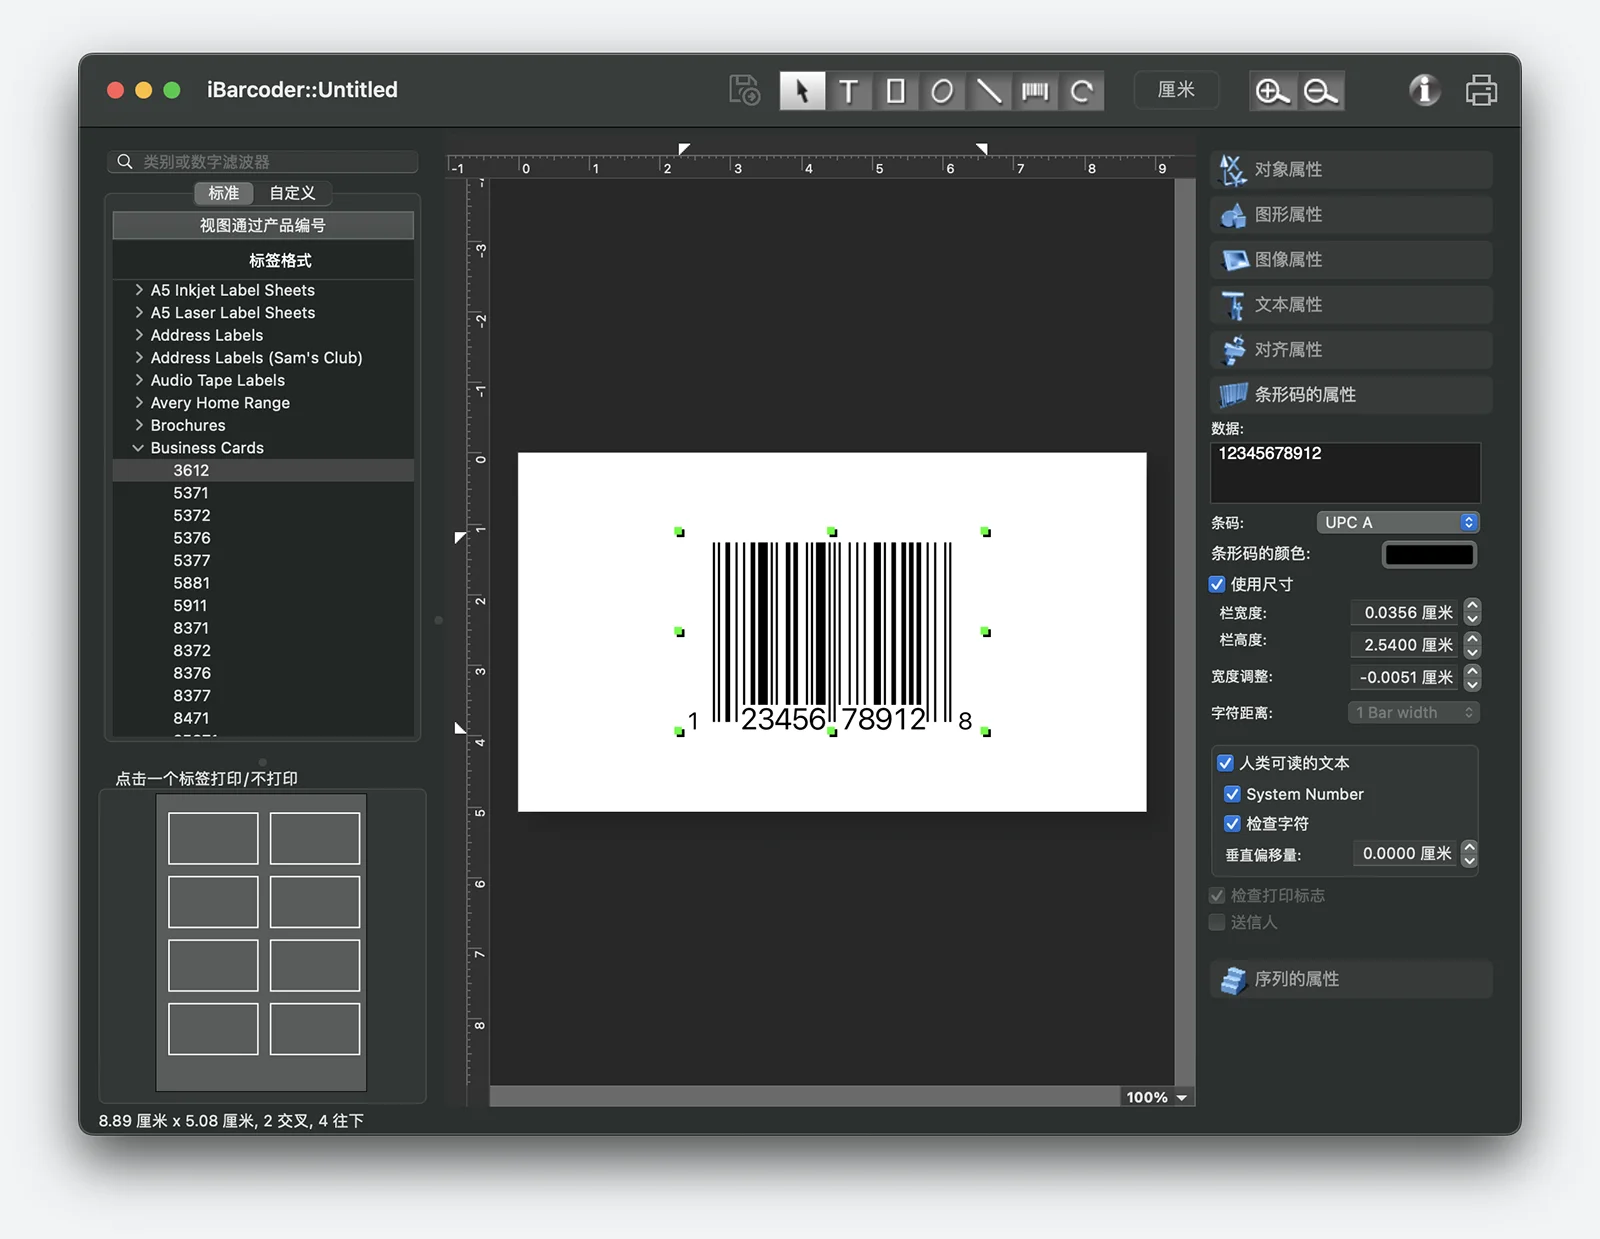The width and height of the screenshot is (1600, 1239).
Task: Click the top-left label in sheet preview
Action: tap(213, 838)
